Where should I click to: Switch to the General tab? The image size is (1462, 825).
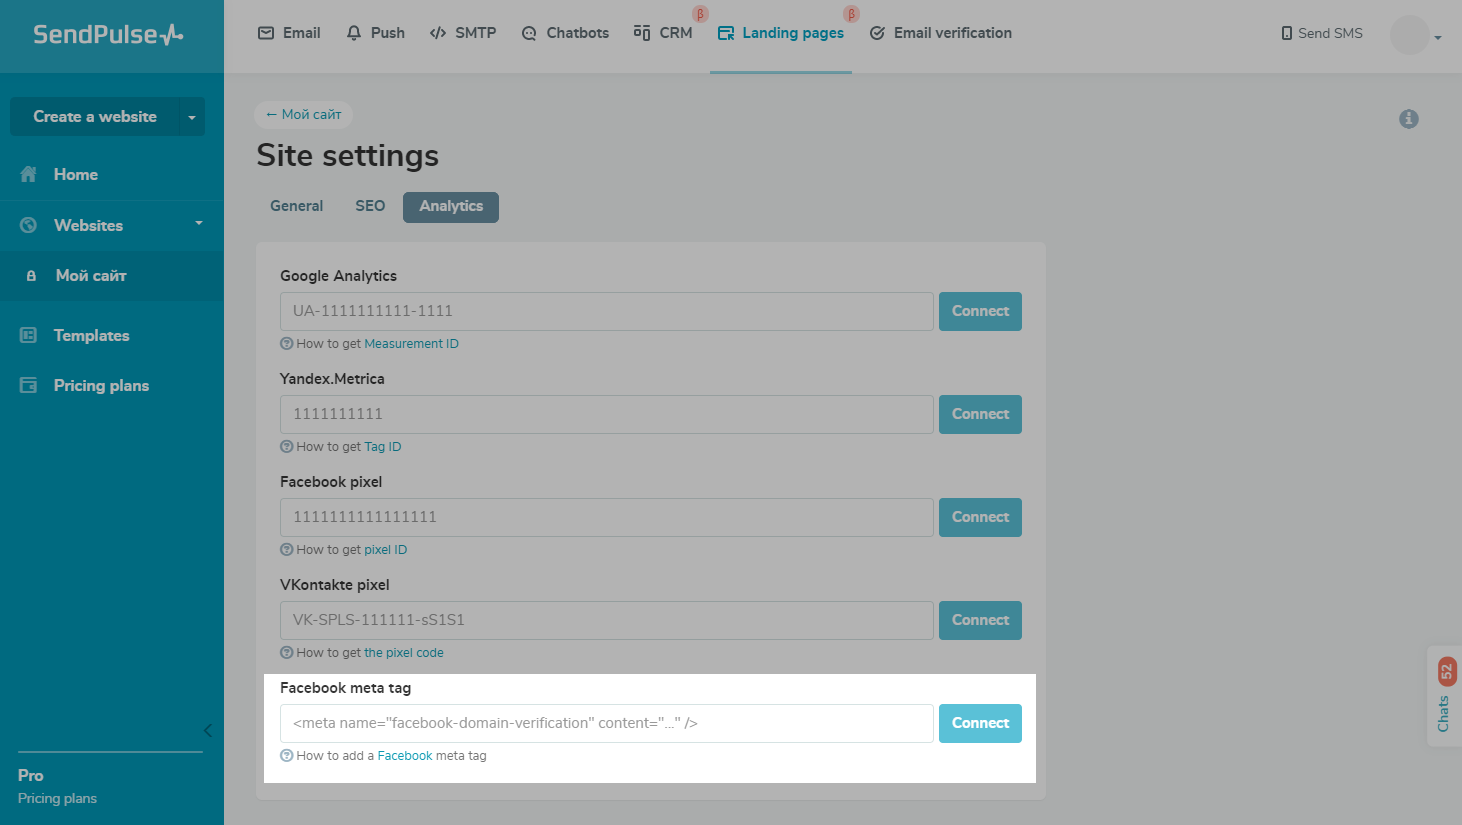pyautogui.click(x=297, y=206)
